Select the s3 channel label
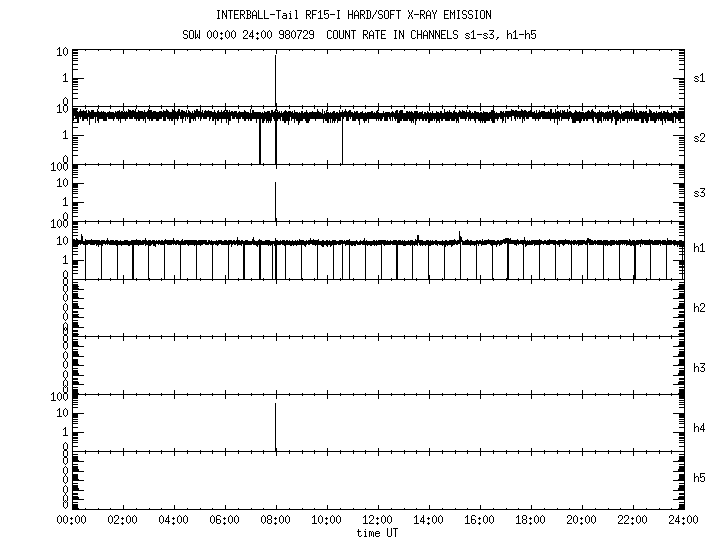 (x=699, y=193)
